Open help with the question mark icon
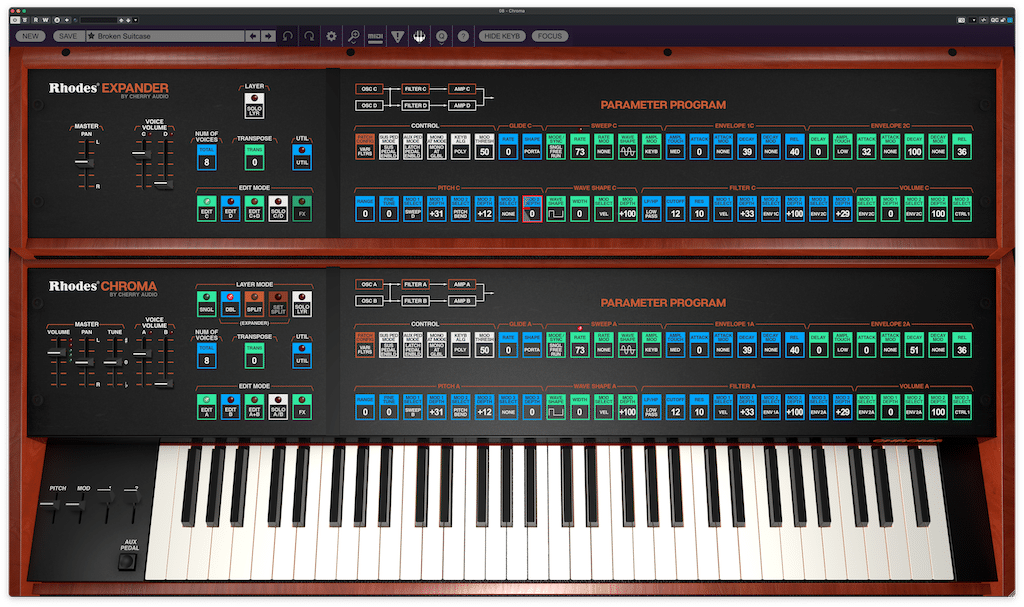The height and width of the screenshot is (607, 1024). 463,36
